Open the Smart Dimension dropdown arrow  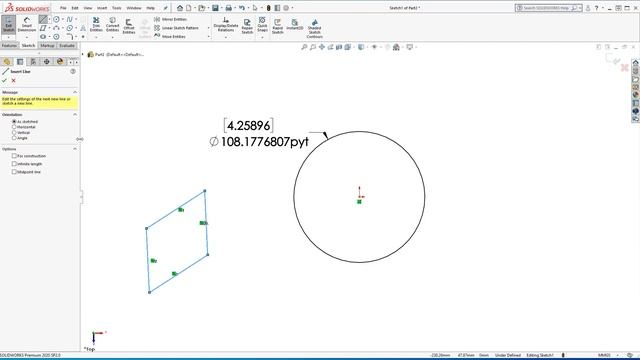tap(27, 37)
